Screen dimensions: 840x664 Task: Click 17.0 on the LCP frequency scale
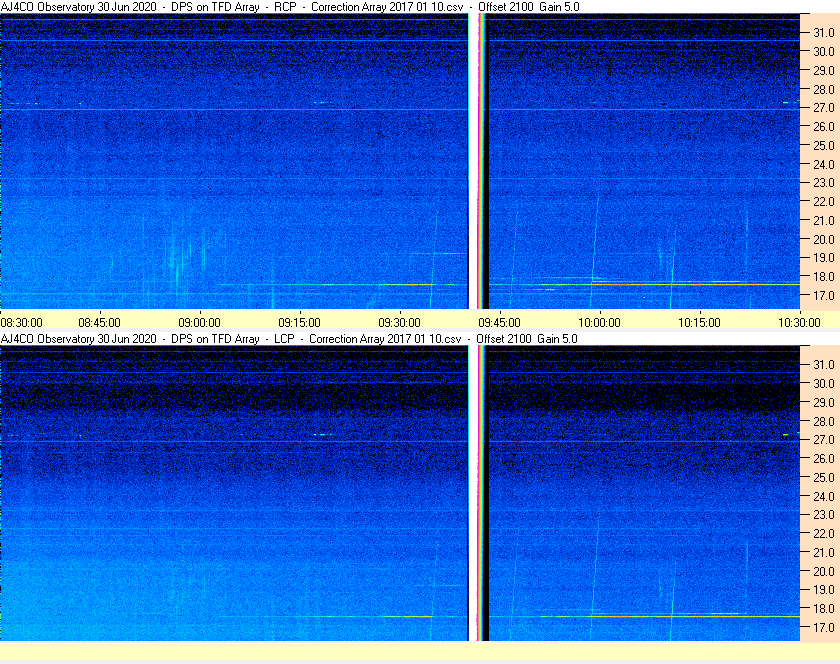[x=824, y=628]
